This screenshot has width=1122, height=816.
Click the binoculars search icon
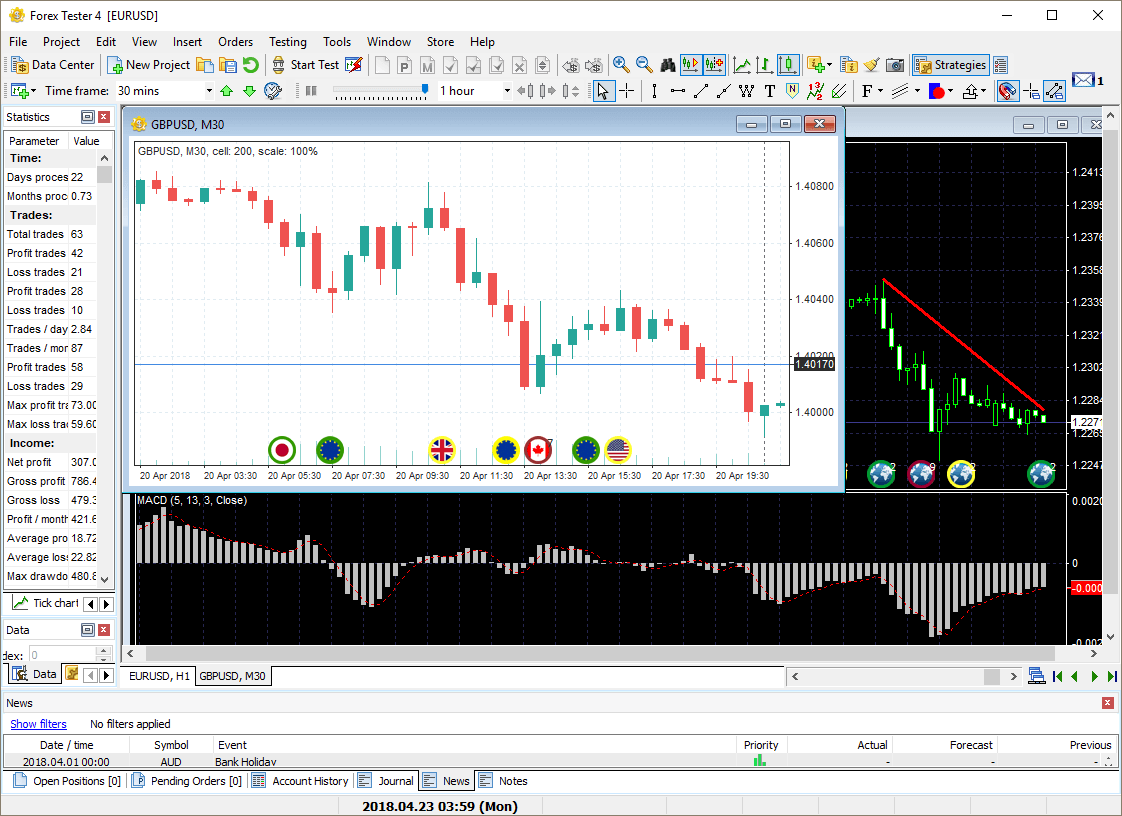[668, 65]
